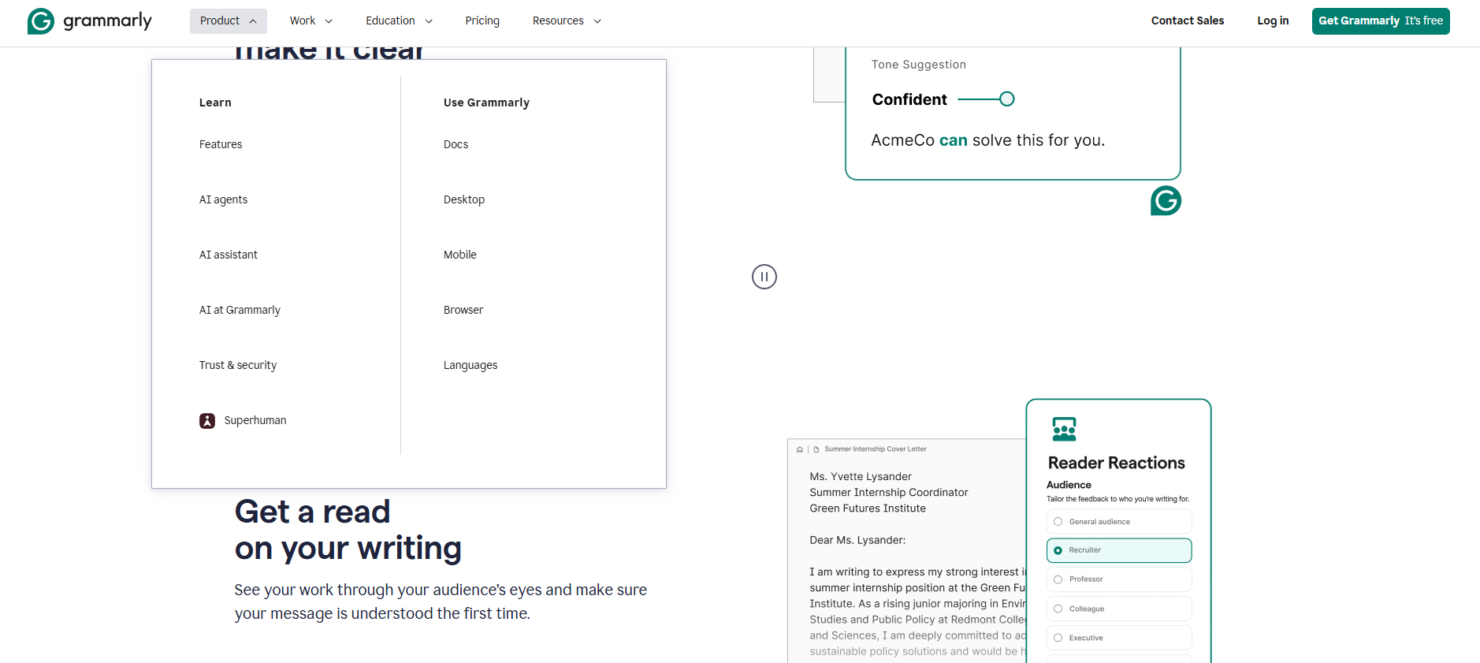Pause the animation with the pause control
1480x663 pixels.
(x=764, y=276)
